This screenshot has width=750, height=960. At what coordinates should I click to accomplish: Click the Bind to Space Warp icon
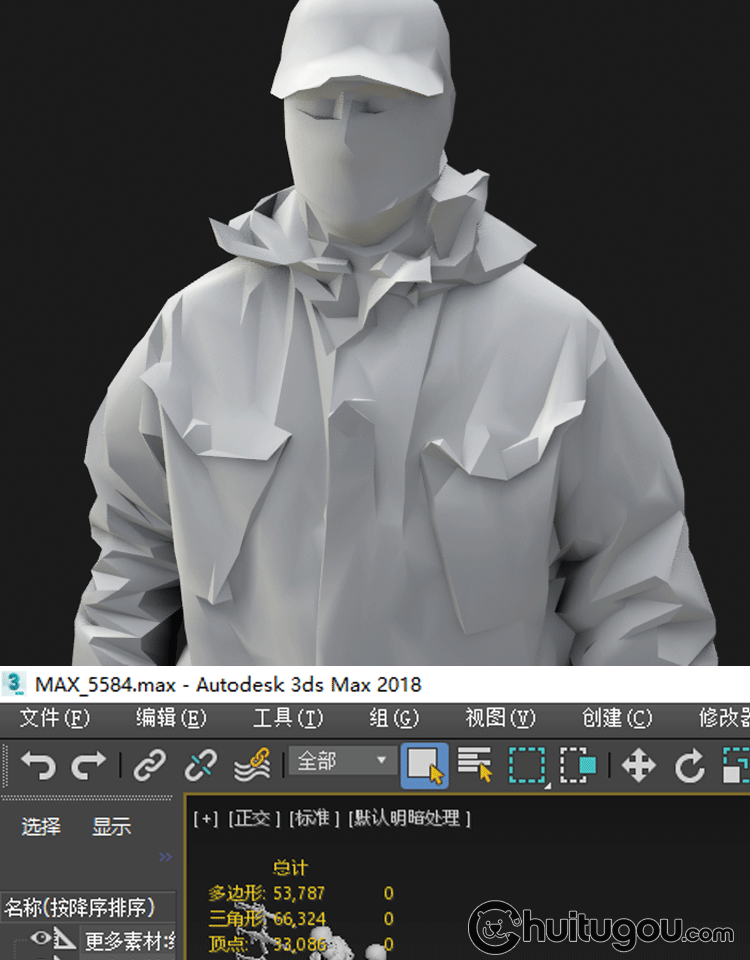tap(252, 767)
